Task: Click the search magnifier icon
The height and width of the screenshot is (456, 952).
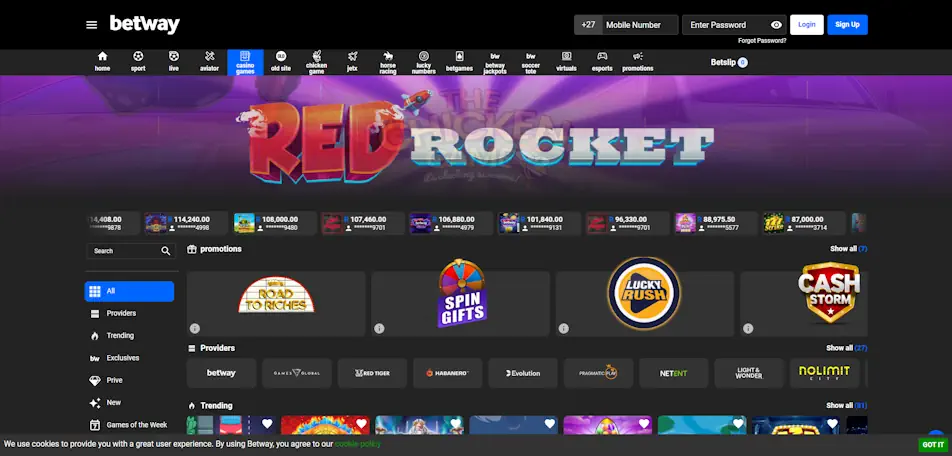Action: click(x=166, y=251)
